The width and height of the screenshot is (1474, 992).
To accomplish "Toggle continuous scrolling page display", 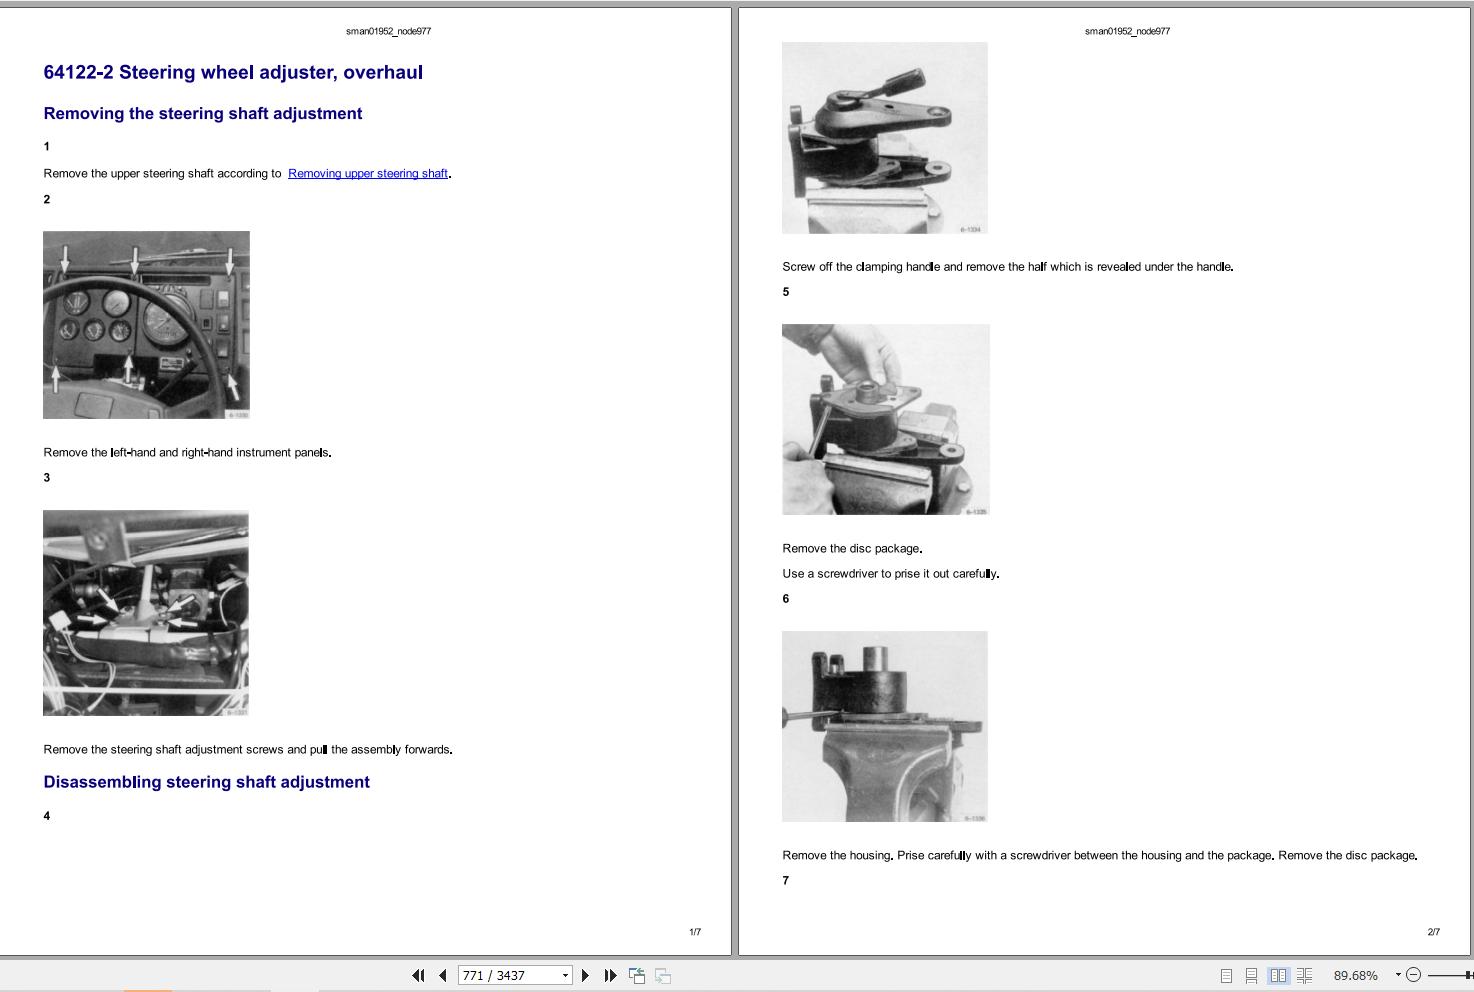I will tap(1252, 975).
